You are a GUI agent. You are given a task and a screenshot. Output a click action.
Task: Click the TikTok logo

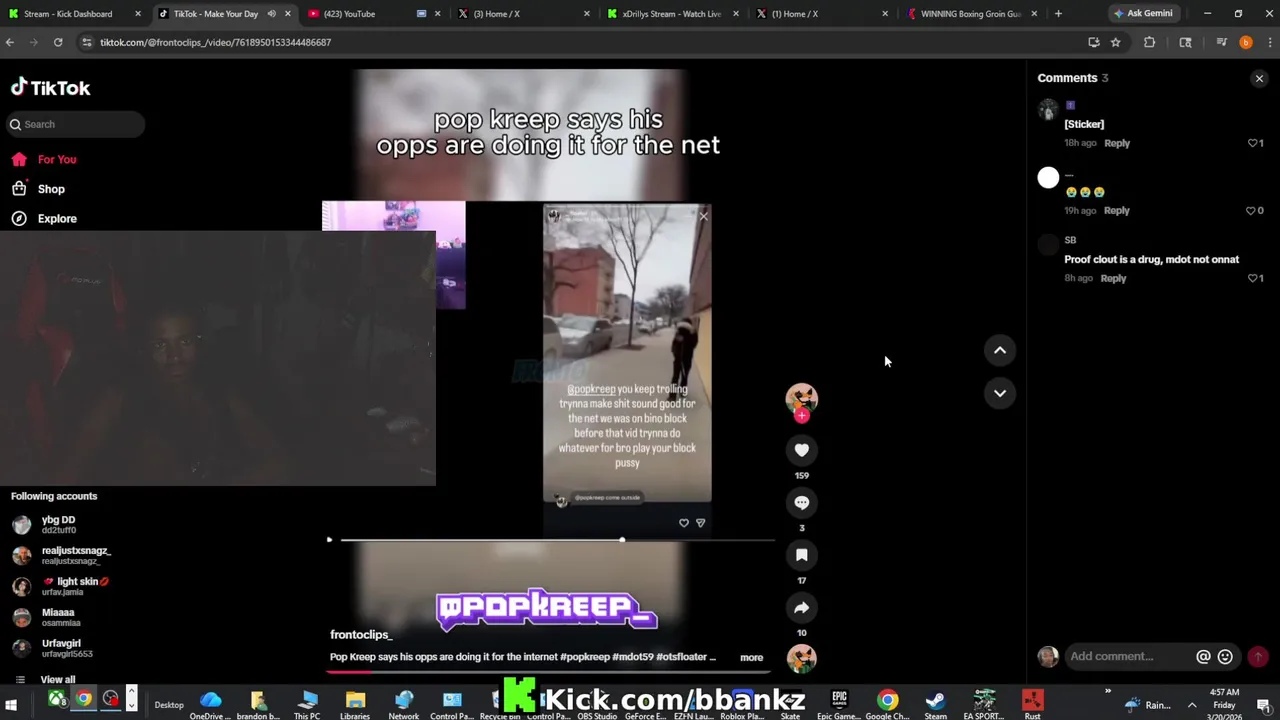pos(50,88)
